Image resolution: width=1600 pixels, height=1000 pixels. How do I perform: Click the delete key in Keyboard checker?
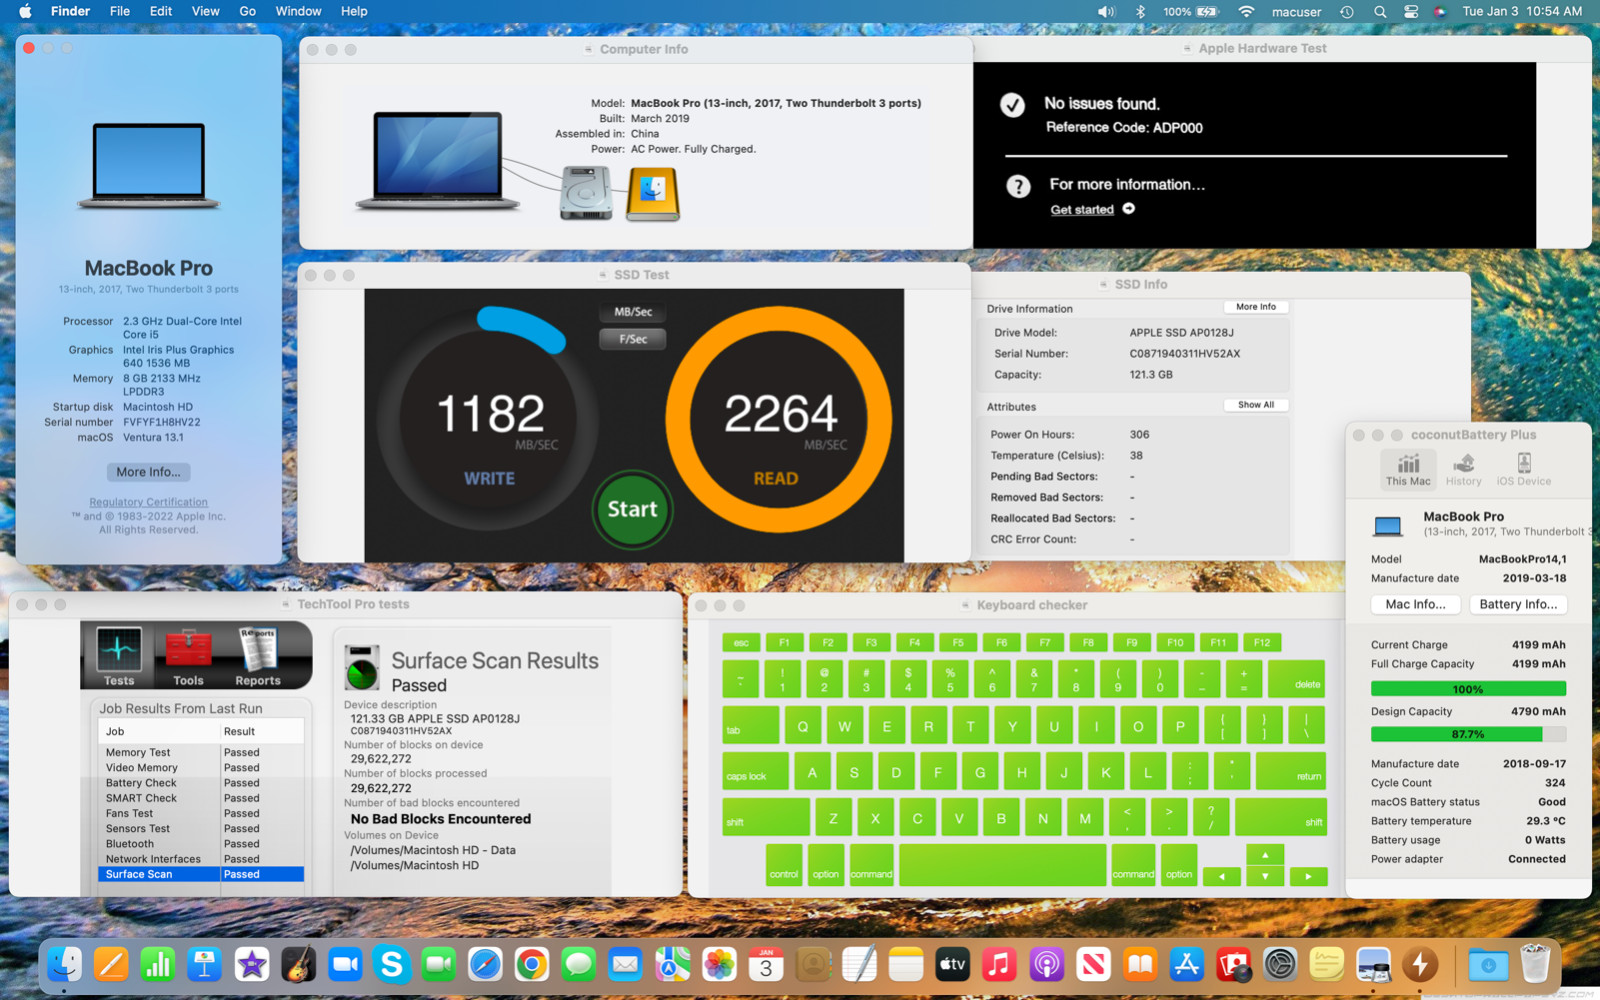1296,679
